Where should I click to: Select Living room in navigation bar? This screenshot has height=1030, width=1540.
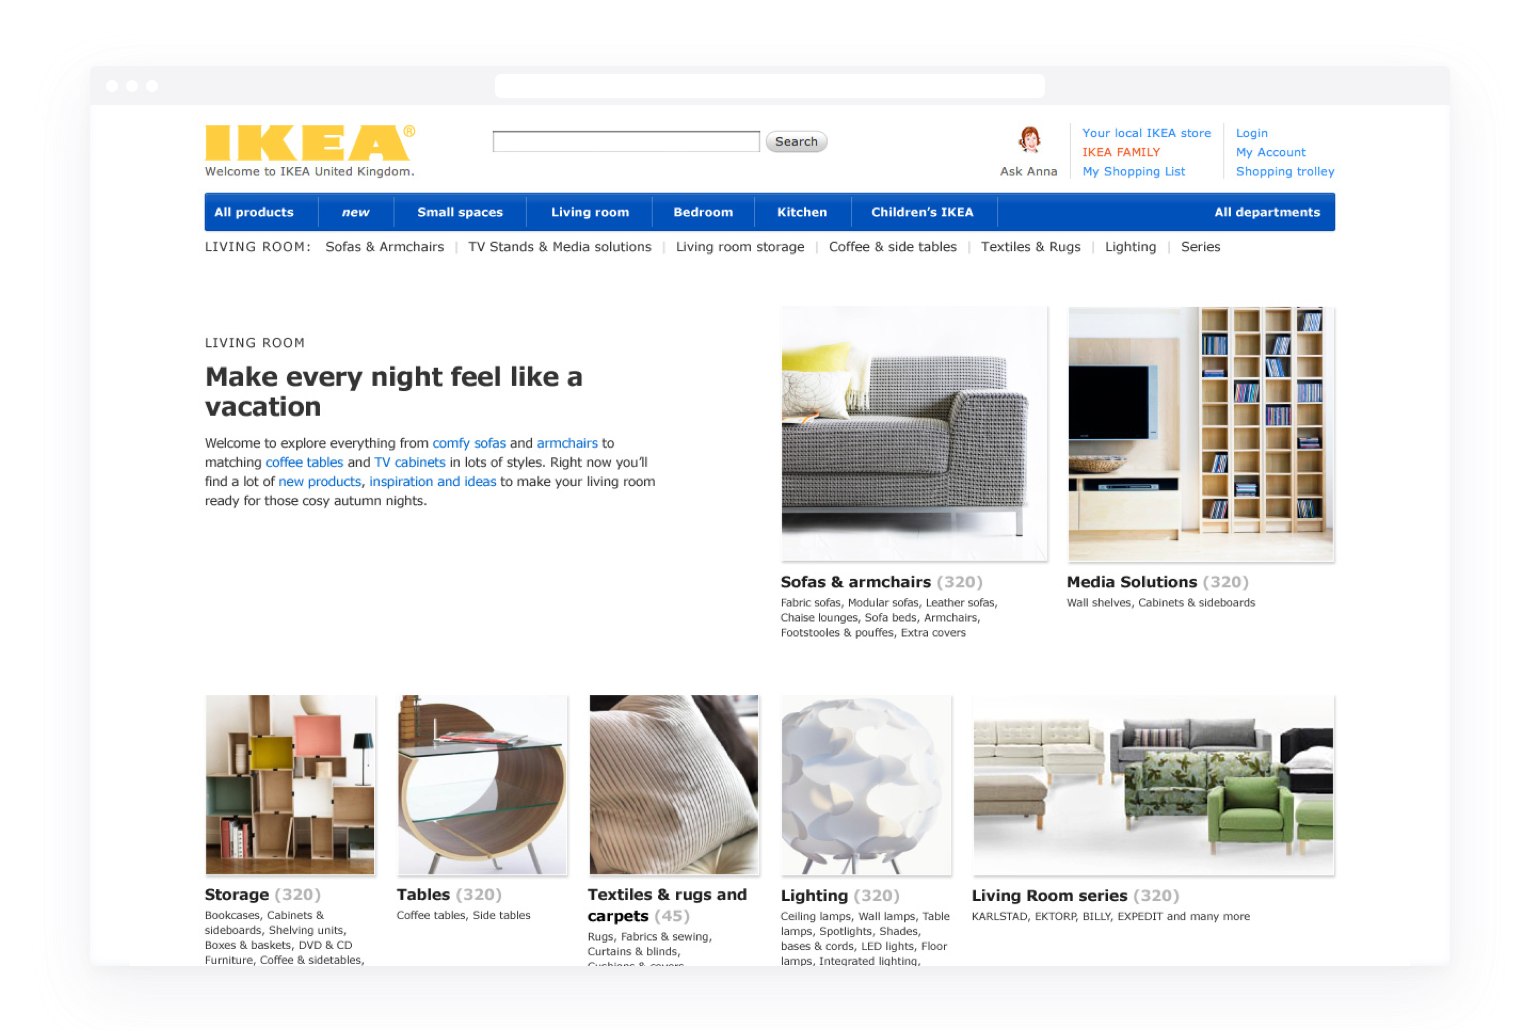click(x=590, y=212)
